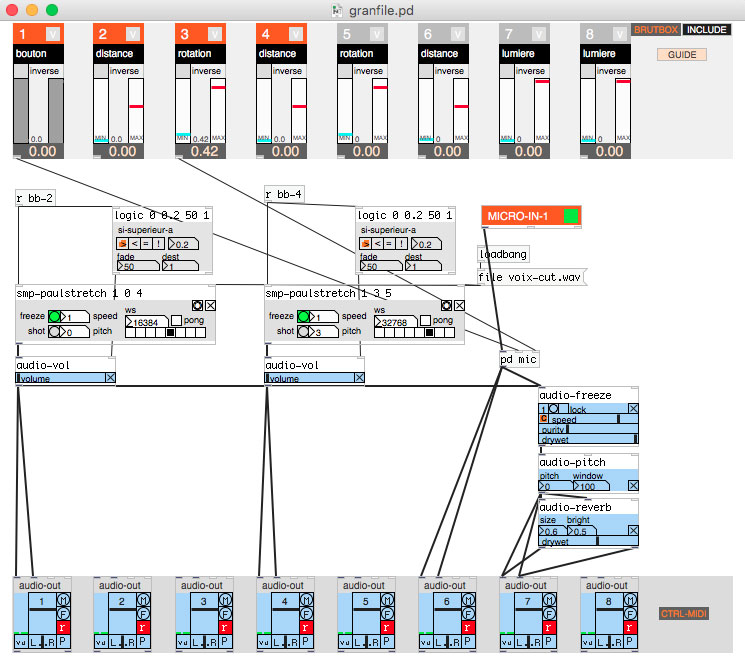
Task: Click the P button on audio-out 1
Action: pyautogui.click(x=62, y=641)
